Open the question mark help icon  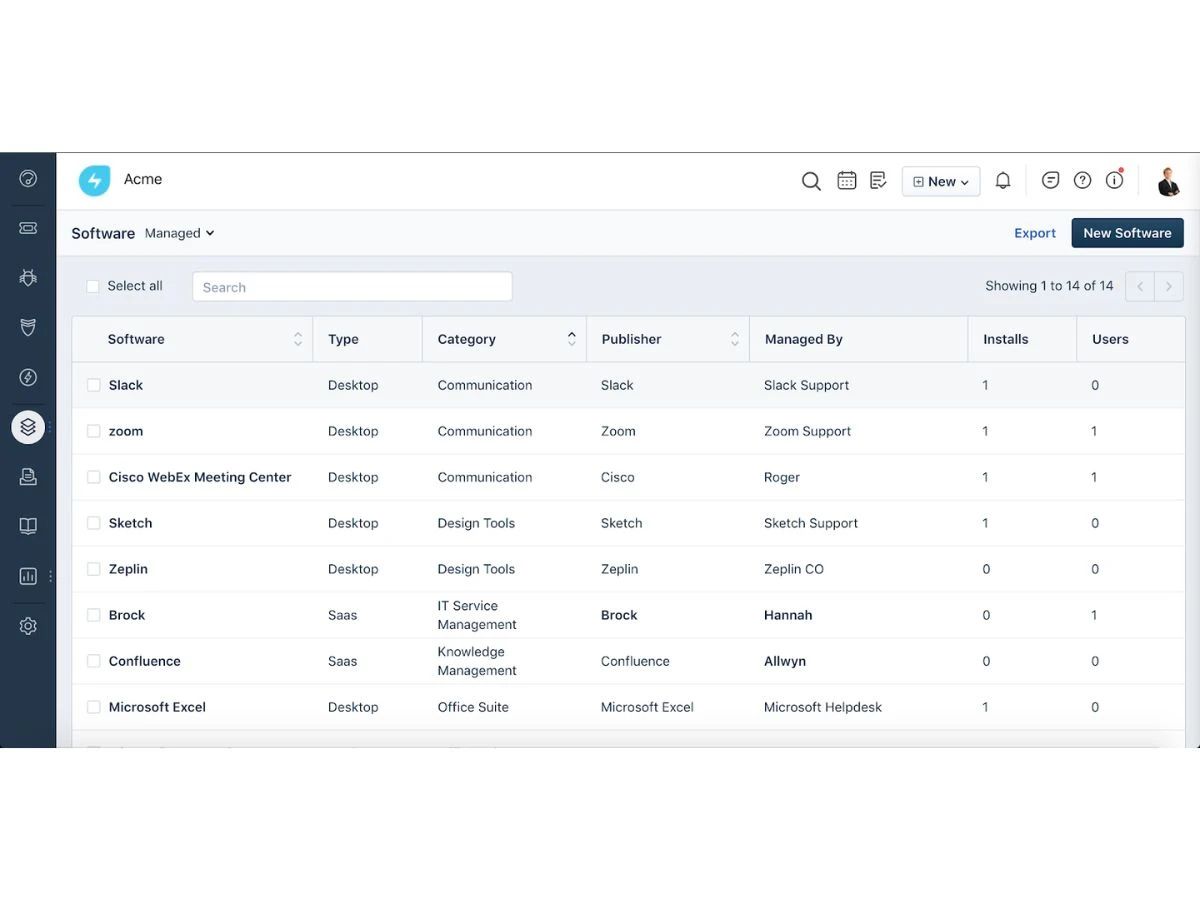pyautogui.click(x=1082, y=180)
